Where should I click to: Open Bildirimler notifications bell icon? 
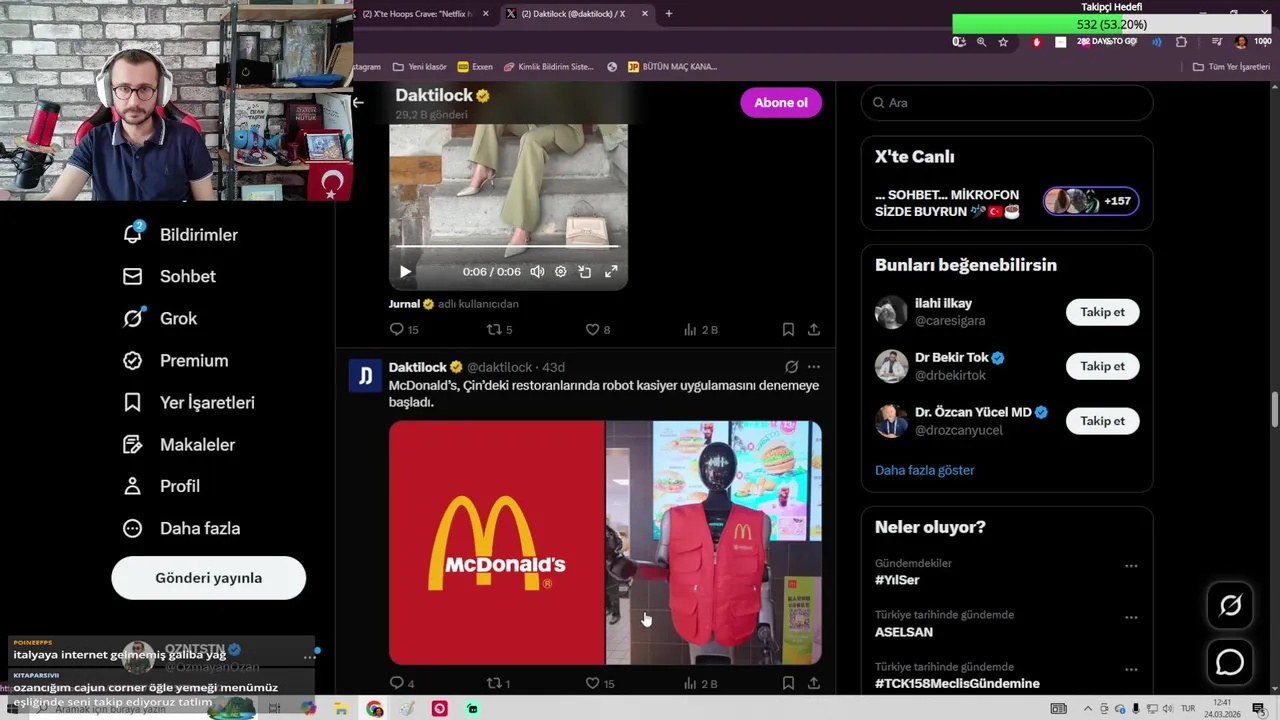(x=133, y=233)
